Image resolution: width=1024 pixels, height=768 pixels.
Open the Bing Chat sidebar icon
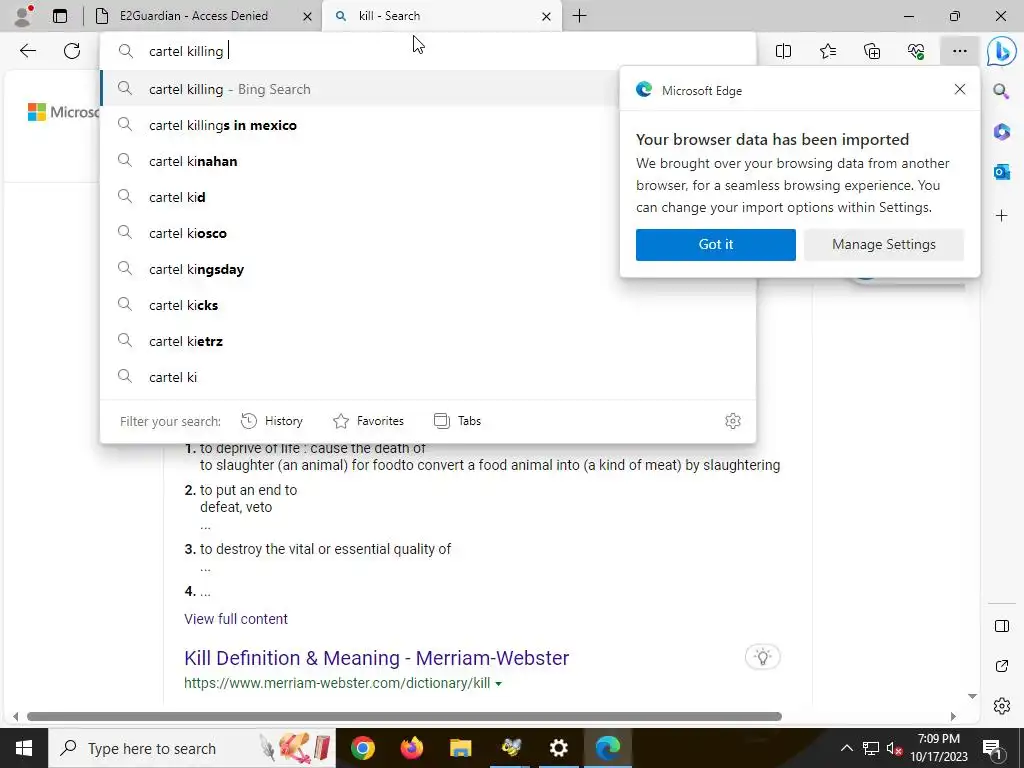1001,51
